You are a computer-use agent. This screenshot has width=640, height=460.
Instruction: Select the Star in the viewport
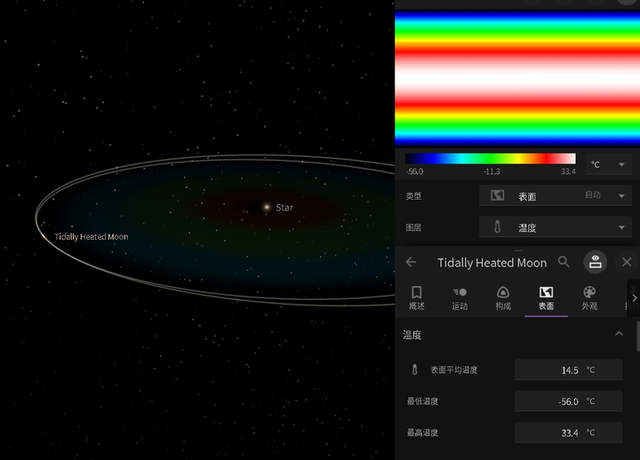point(266,207)
